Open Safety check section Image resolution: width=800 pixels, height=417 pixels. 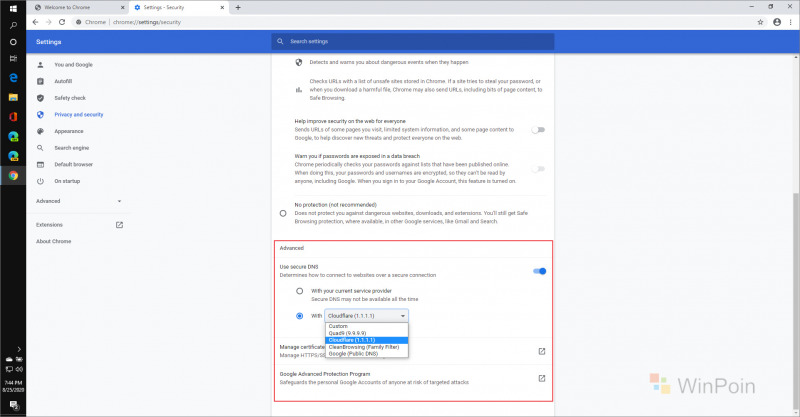click(70, 98)
